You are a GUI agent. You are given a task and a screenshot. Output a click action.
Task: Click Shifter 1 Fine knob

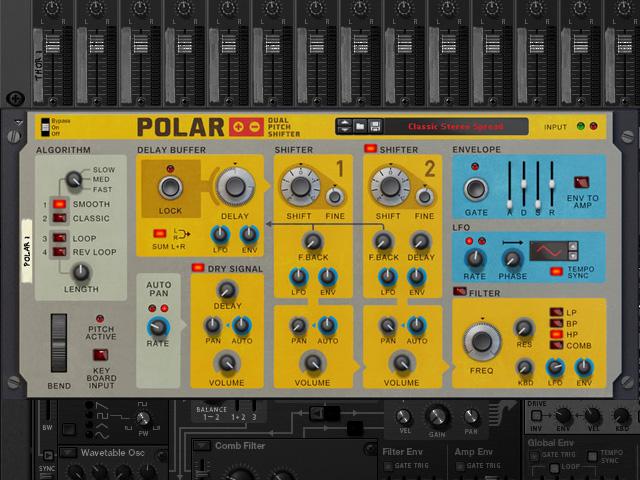pyautogui.click(x=335, y=197)
